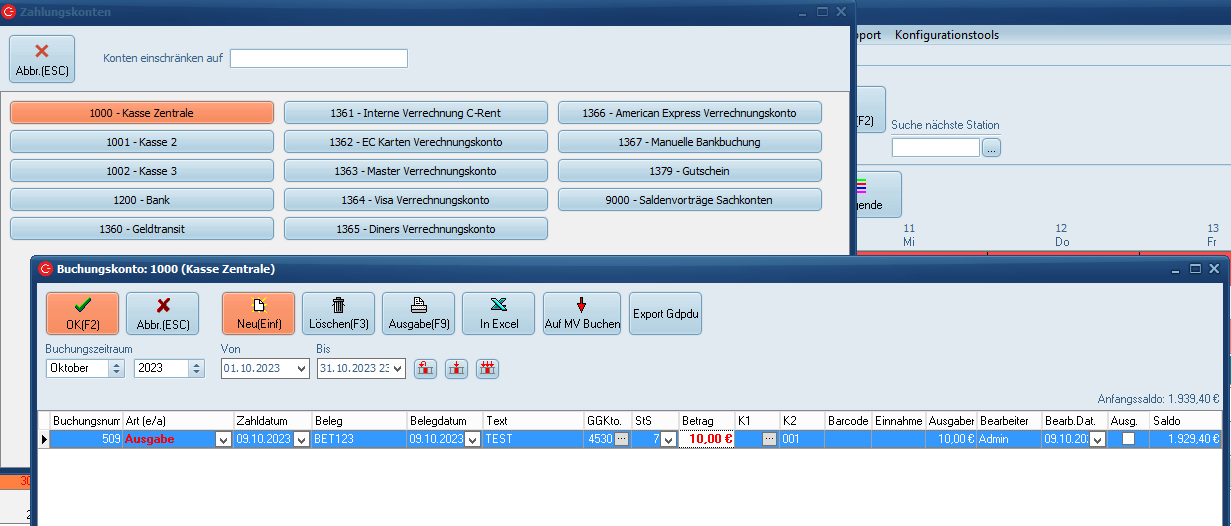This screenshot has height=526, width=1231.
Task: Open the Konfigurationstools menu
Action: (x=946, y=35)
